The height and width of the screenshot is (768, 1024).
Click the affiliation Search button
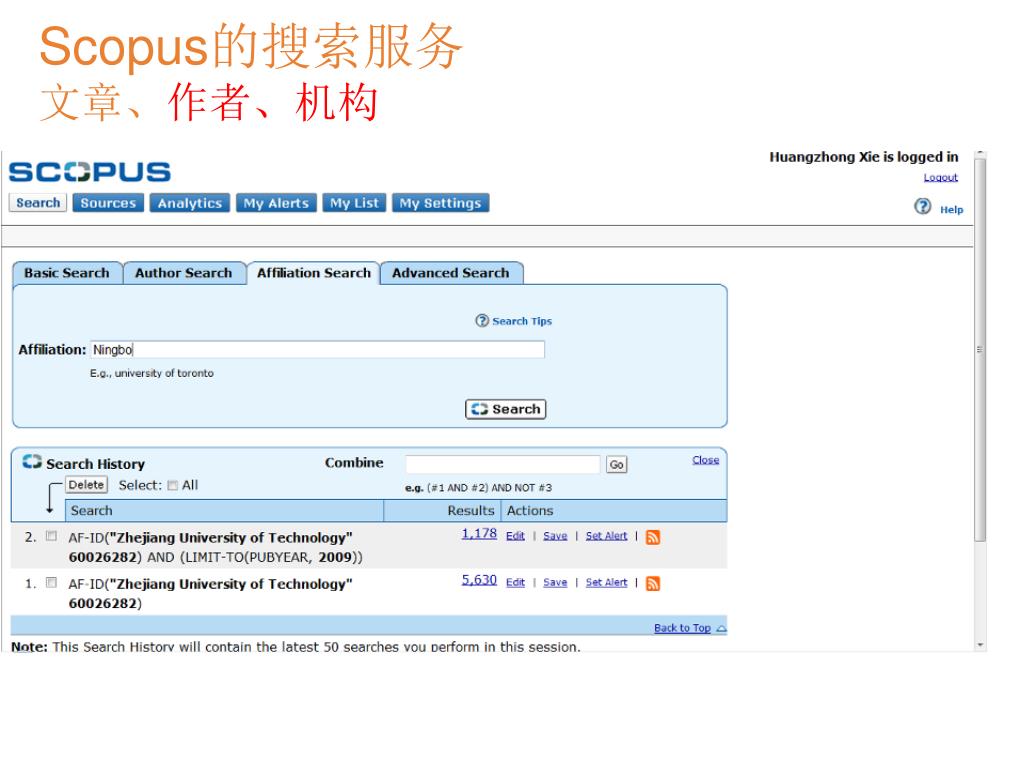(x=505, y=409)
